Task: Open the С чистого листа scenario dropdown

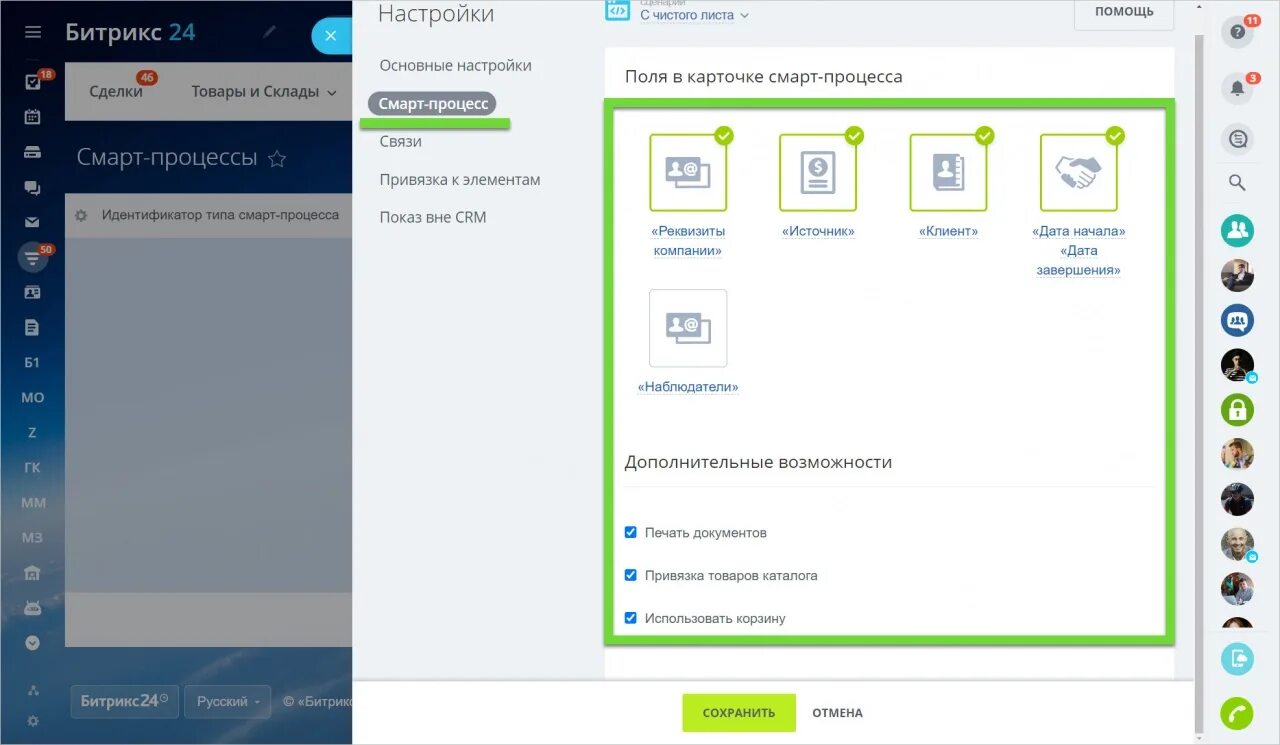Action: pyautogui.click(x=694, y=15)
